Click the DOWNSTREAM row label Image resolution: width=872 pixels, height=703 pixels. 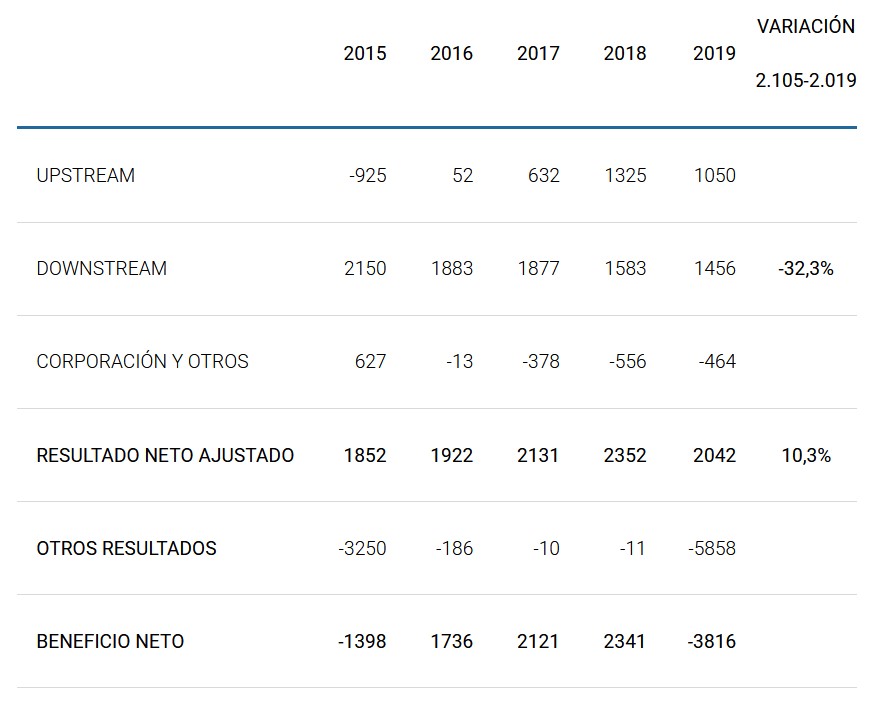(x=101, y=269)
